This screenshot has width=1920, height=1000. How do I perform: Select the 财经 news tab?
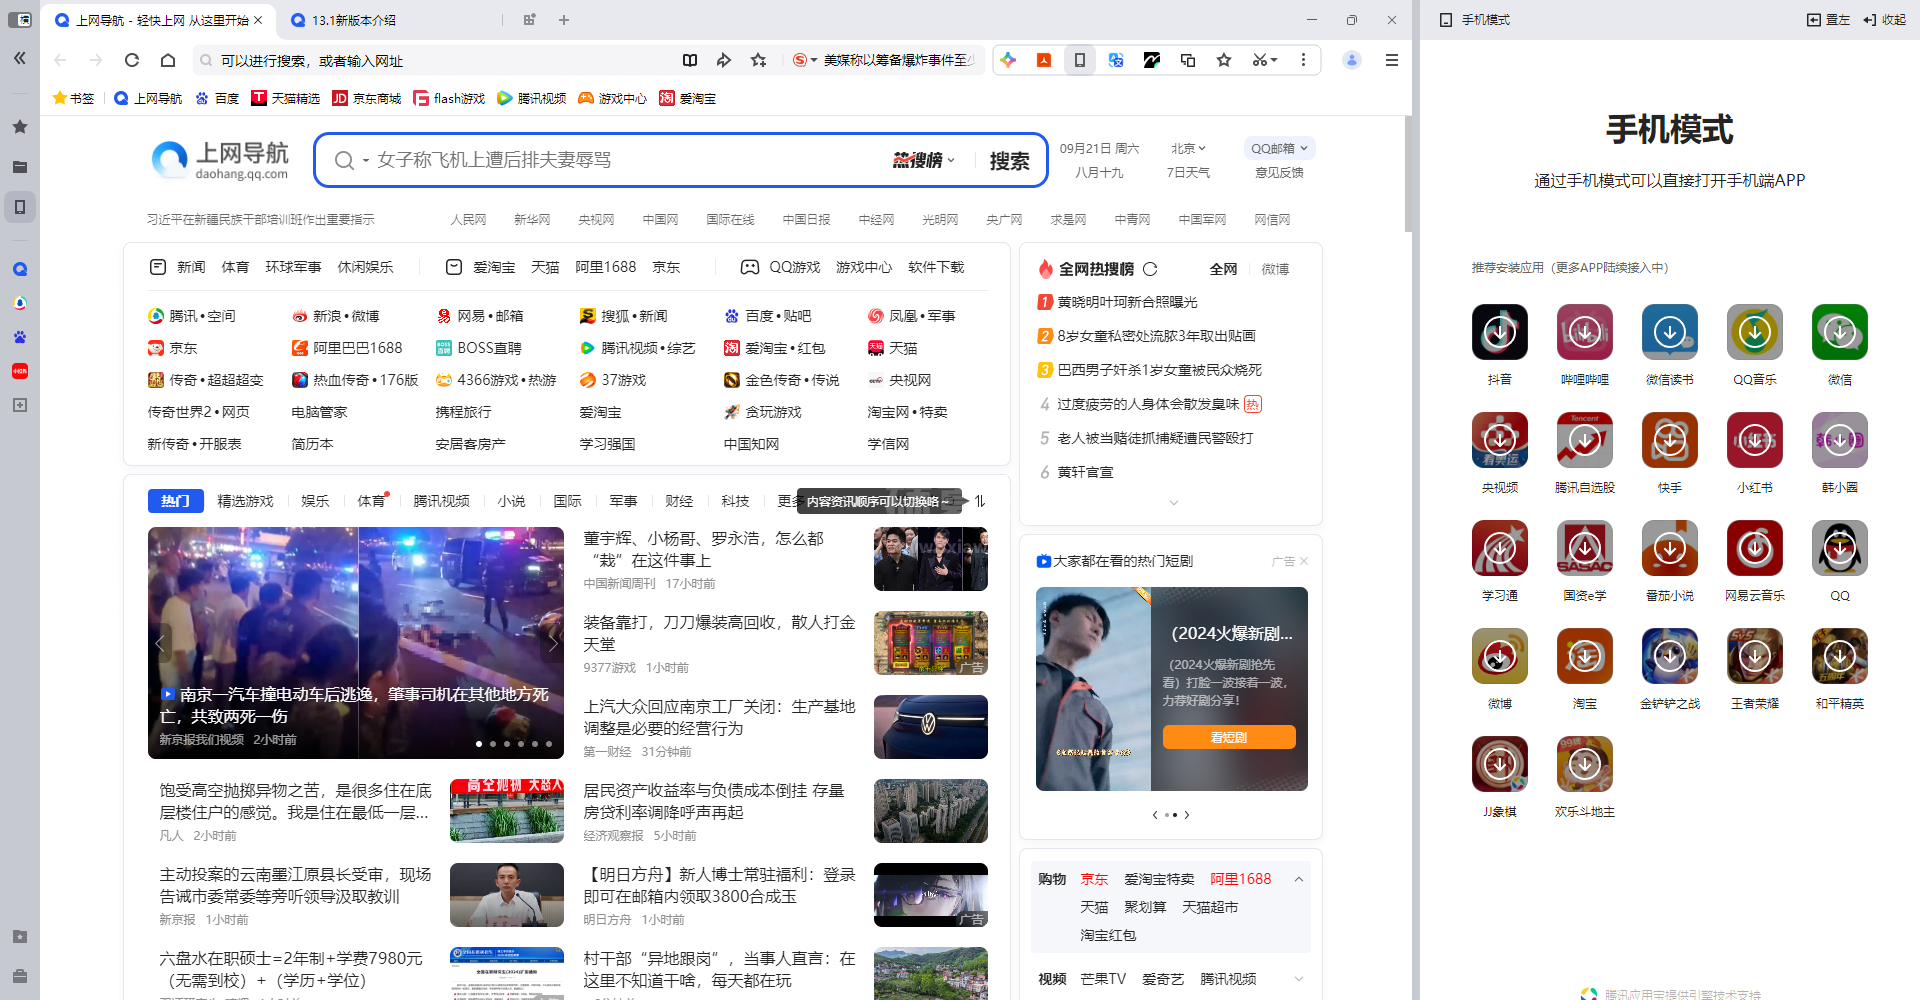pyautogui.click(x=679, y=501)
